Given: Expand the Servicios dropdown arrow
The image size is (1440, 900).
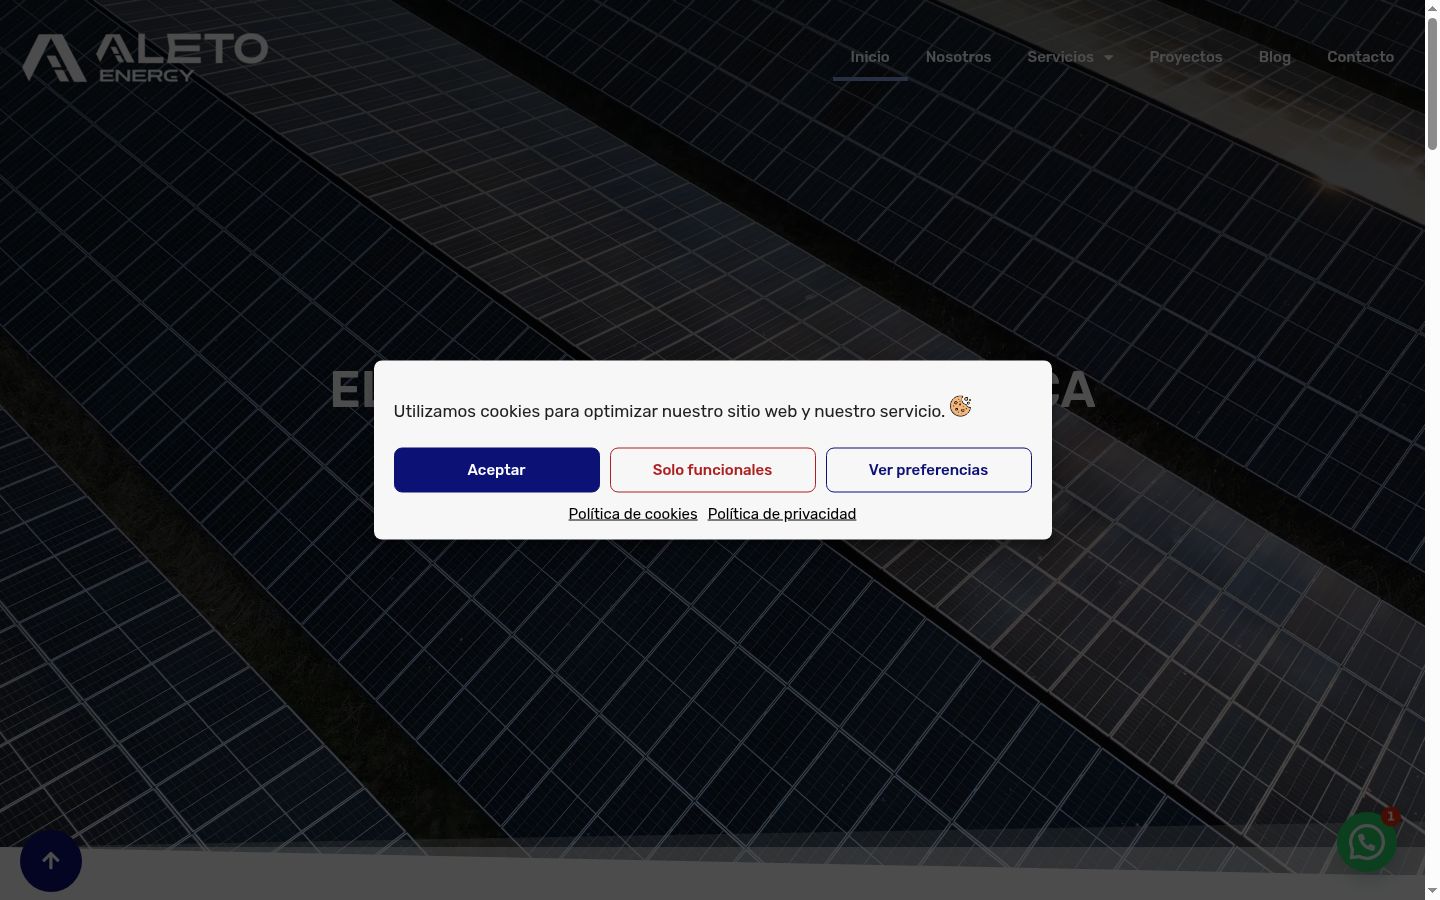Looking at the screenshot, I should point(1108,57).
